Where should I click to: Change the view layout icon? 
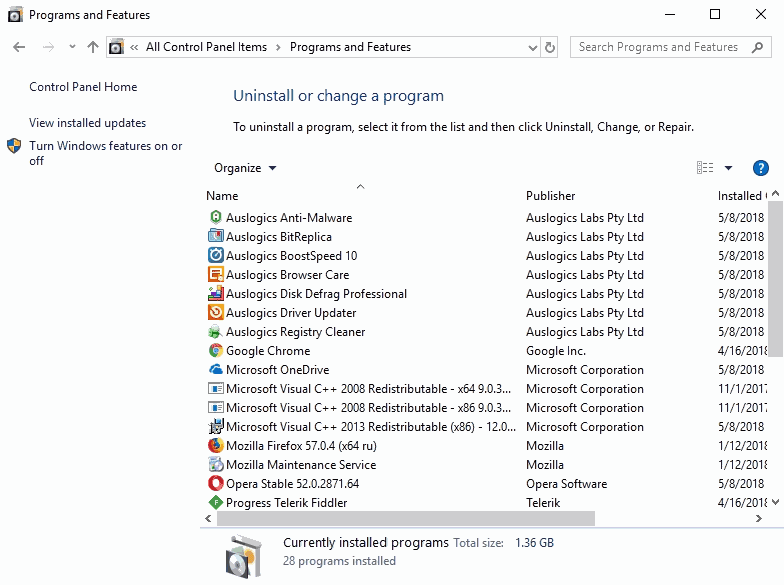pyautogui.click(x=705, y=168)
